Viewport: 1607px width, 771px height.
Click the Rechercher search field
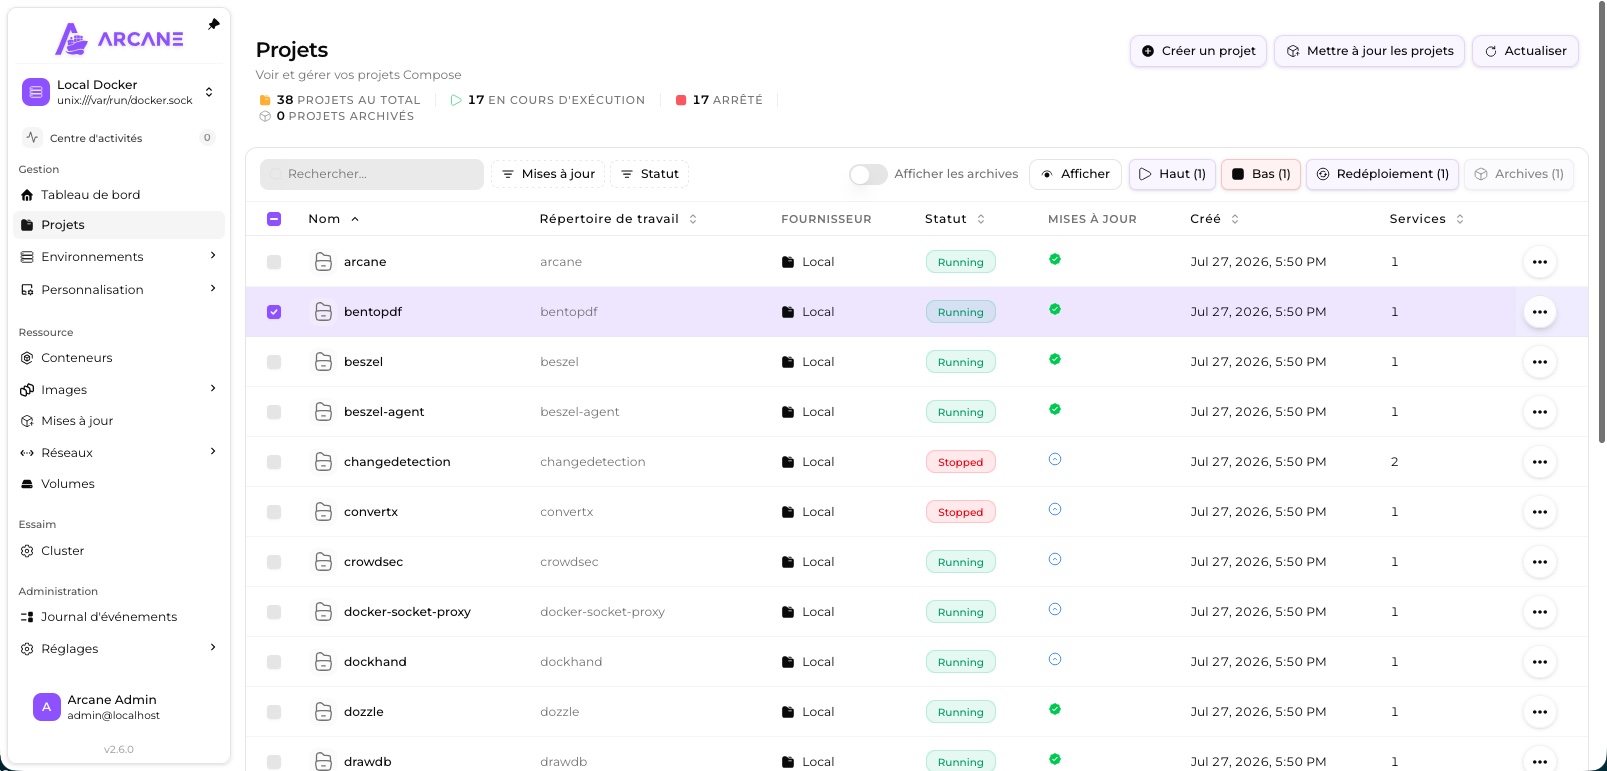pos(372,174)
